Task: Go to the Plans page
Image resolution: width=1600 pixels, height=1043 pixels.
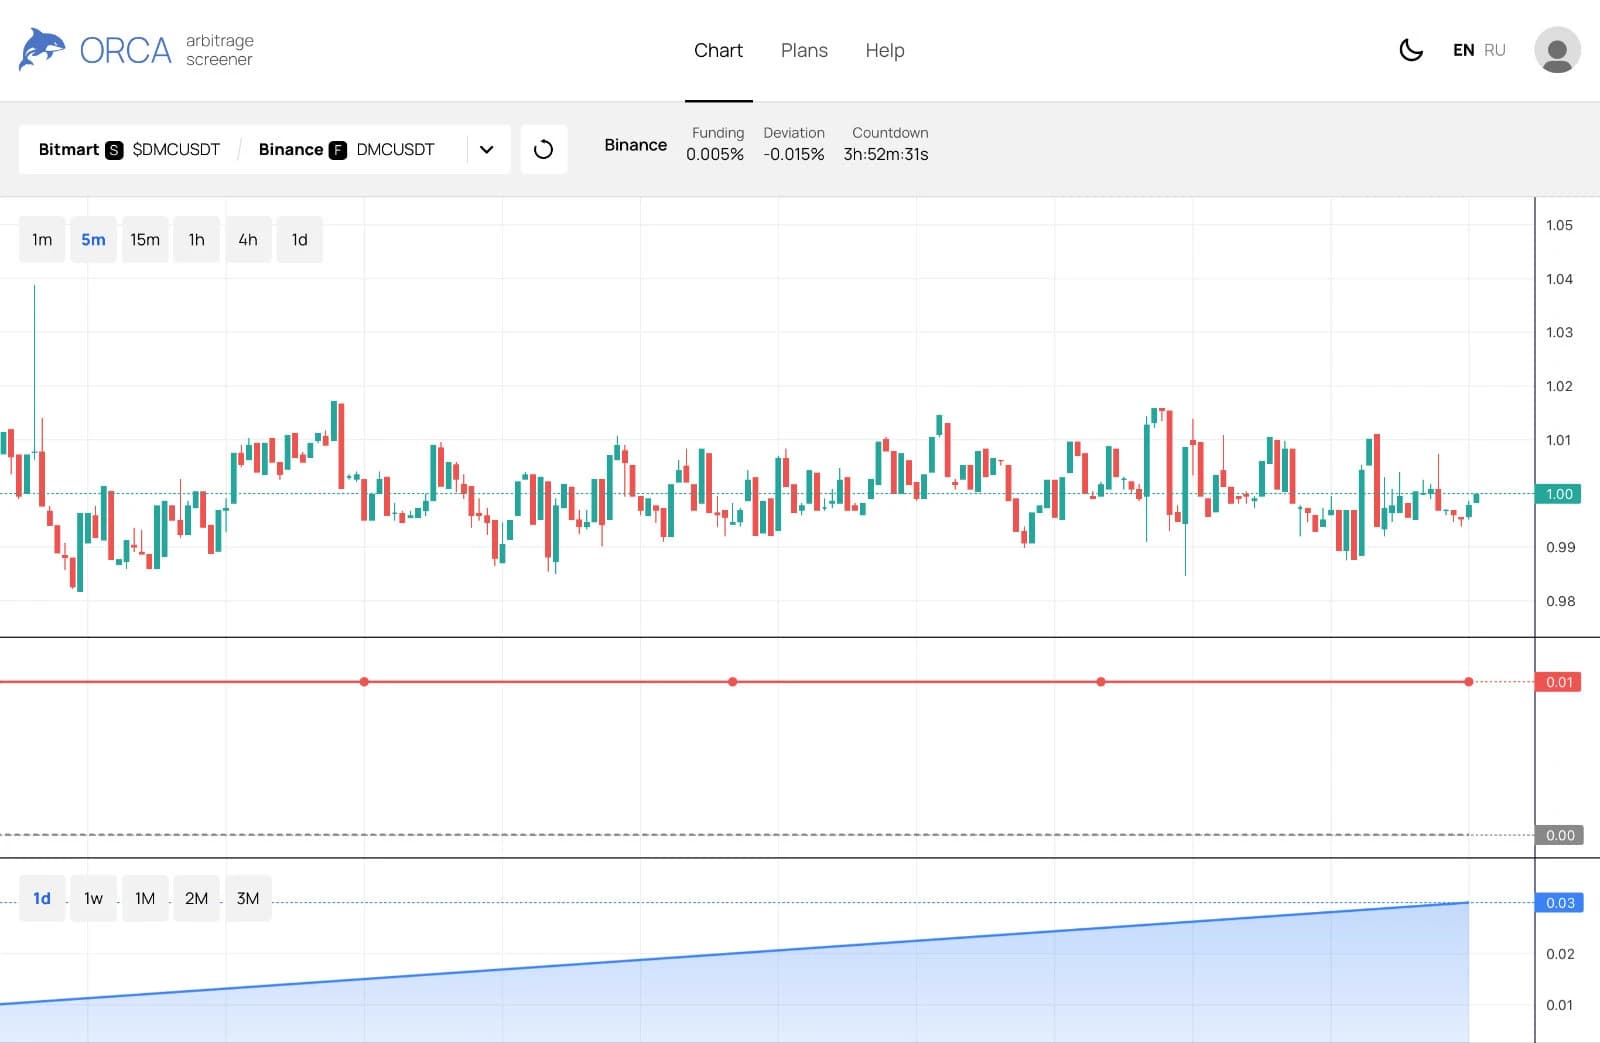Action: point(804,50)
